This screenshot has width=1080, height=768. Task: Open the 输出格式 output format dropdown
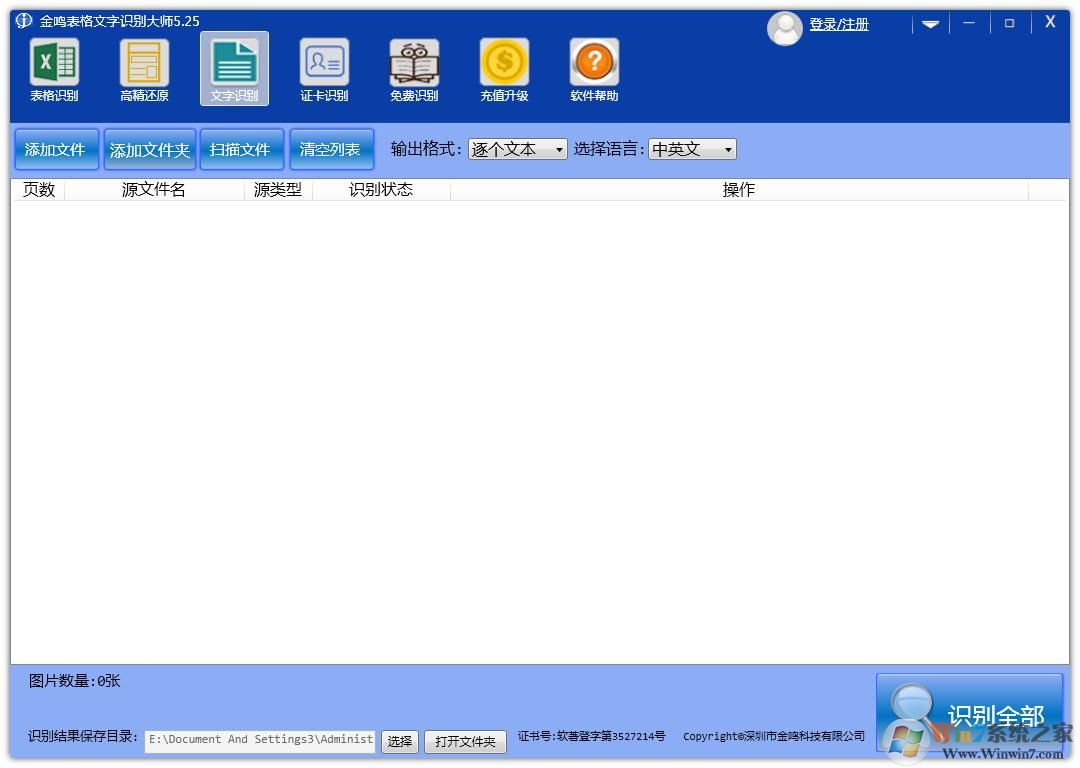click(517, 148)
